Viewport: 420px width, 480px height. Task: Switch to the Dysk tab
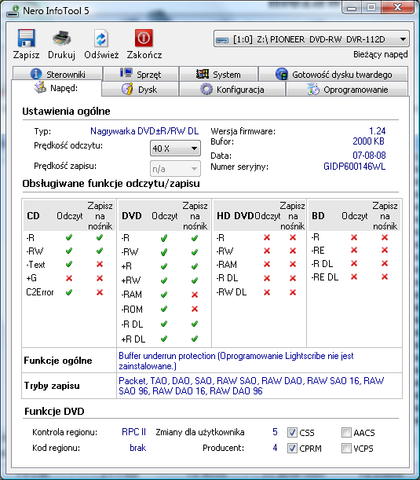pyautogui.click(x=140, y=89)
